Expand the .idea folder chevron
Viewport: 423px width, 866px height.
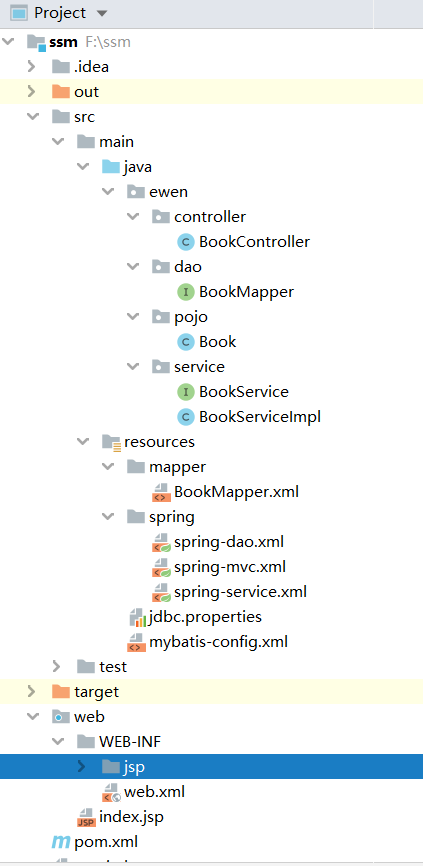point(31,67)
